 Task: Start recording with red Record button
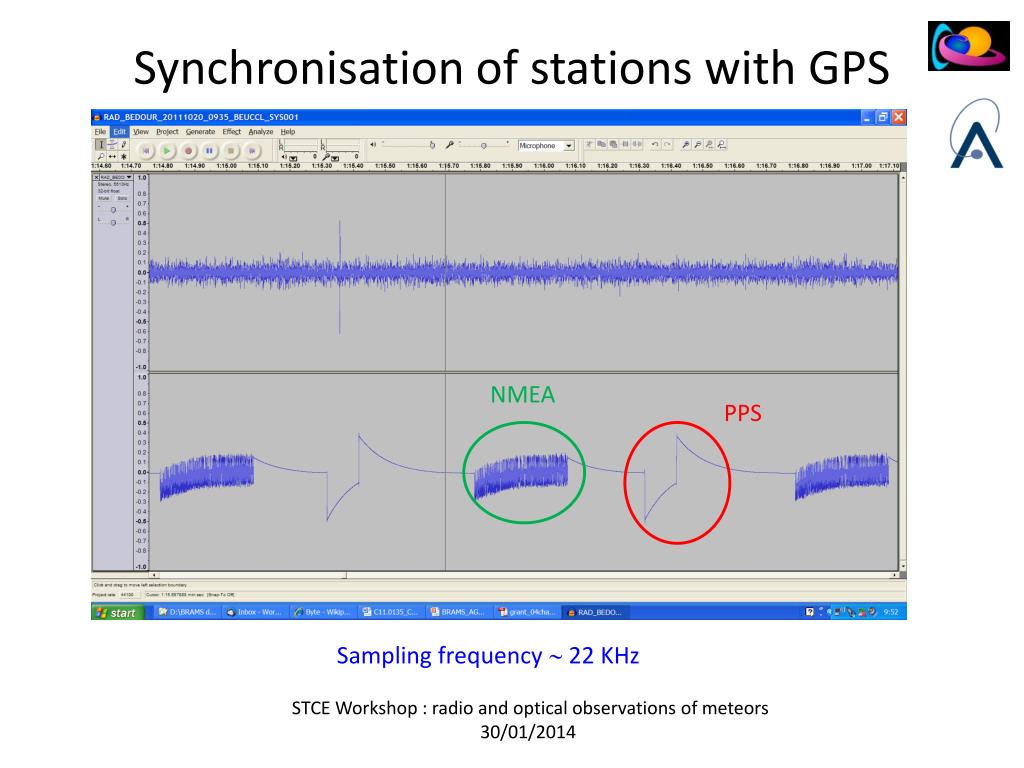[188, 151]
